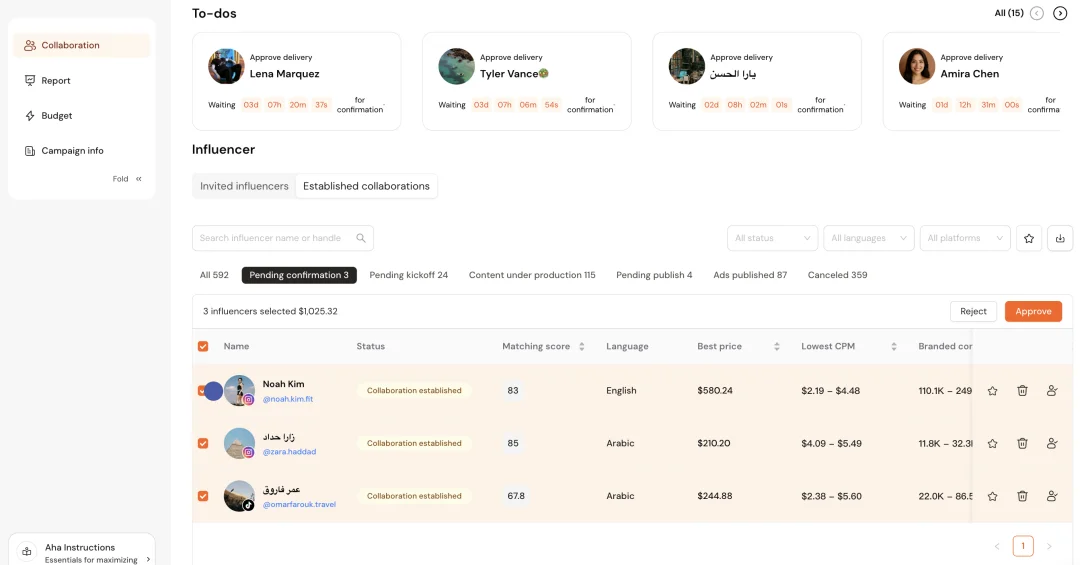Screen dimensions: 1080x565
Task: Uncheck the عمر فاروق row checkbox
Action: [x=203, y=496]
